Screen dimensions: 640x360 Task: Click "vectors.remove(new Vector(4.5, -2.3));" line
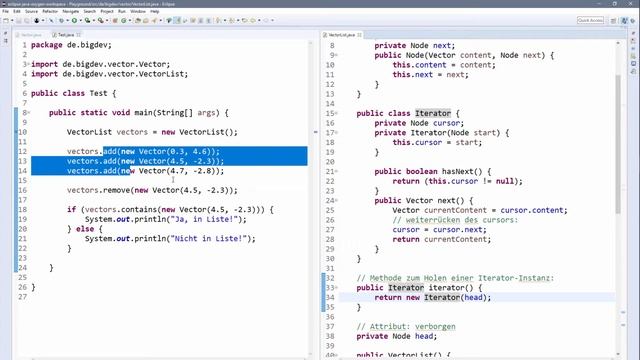pyautogui.click(x=152, y=190)
